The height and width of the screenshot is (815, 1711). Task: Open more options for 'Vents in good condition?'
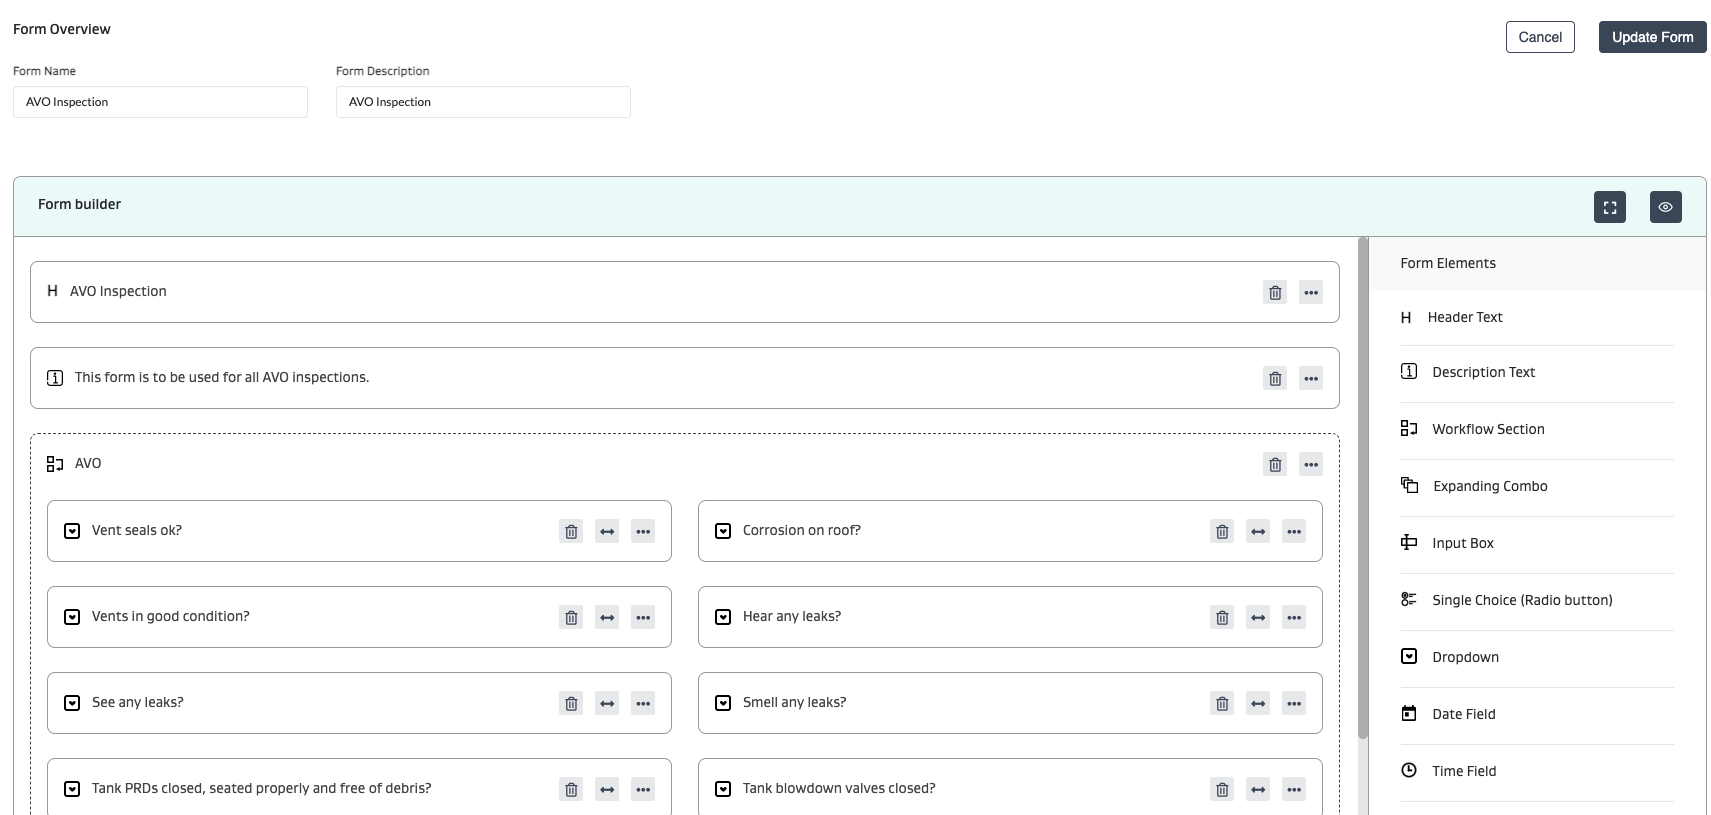[x=643, y=618]
